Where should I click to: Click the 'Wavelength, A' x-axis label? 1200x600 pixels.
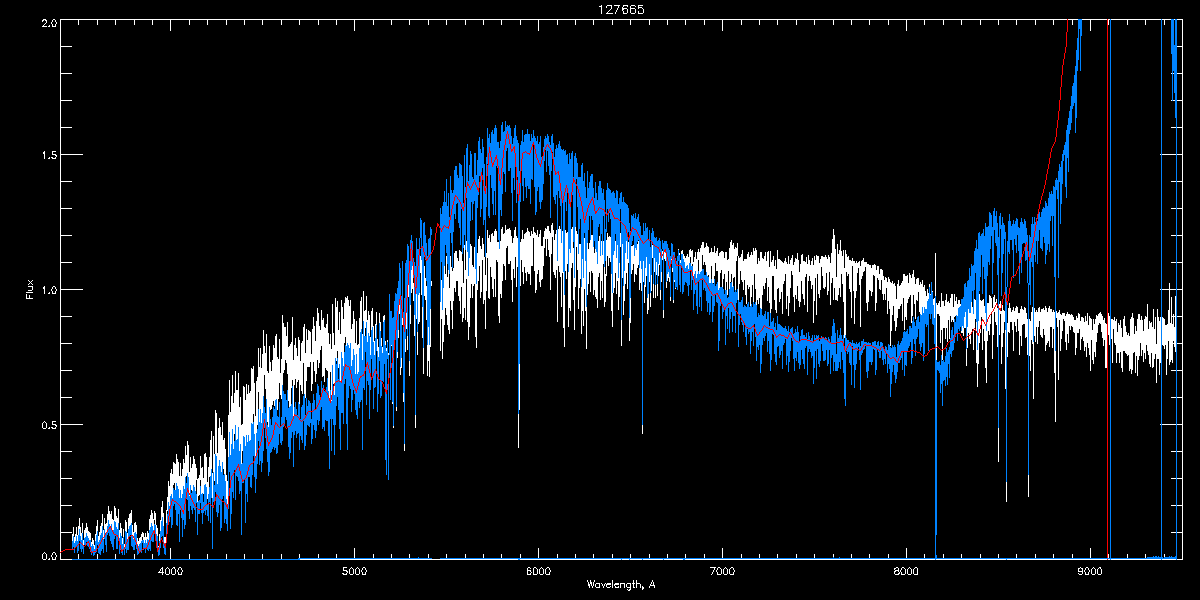621,584
